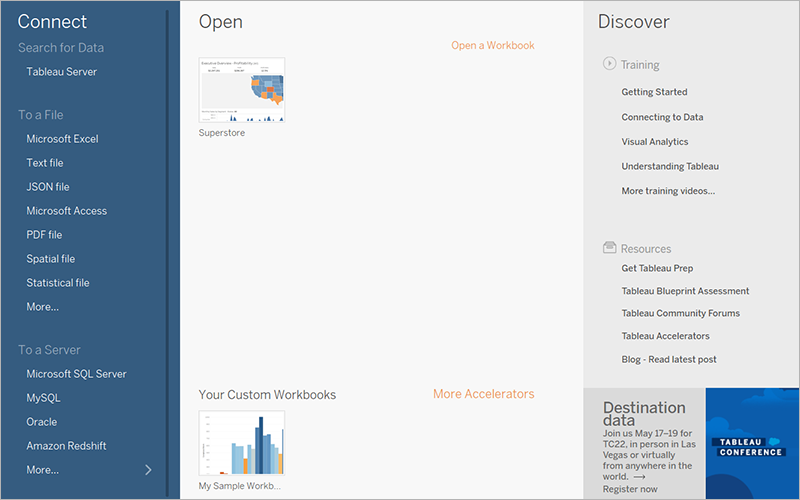Click the Your Custom Workbooks heading
The image size is (800, 500).
click(x=267, y=394)
